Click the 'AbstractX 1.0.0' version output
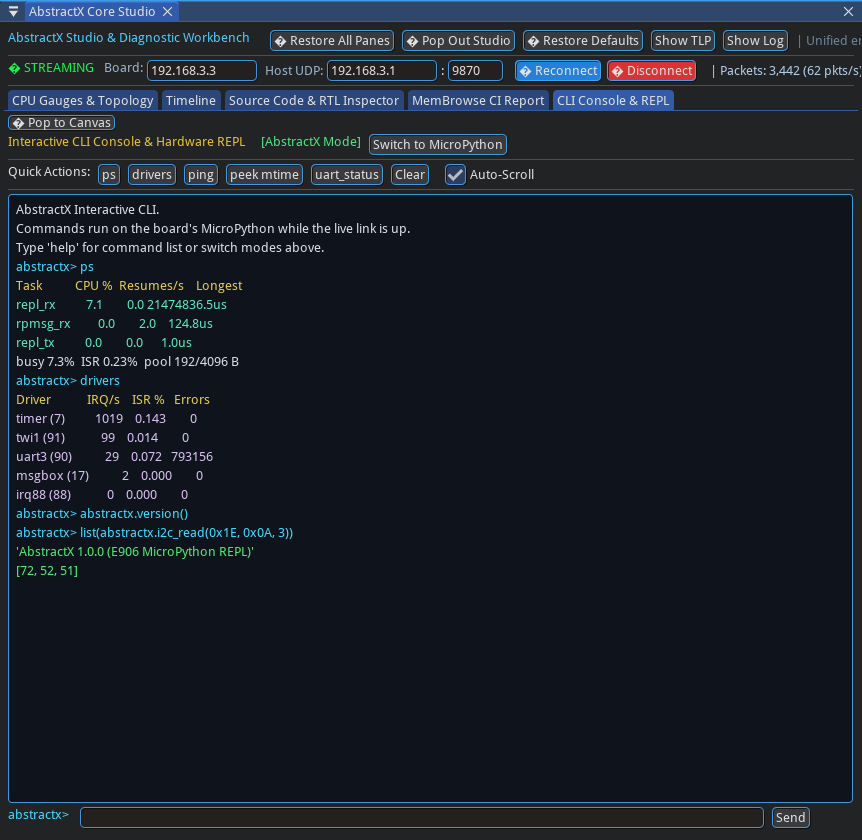 pyautogui.click(x=135, y=552)
